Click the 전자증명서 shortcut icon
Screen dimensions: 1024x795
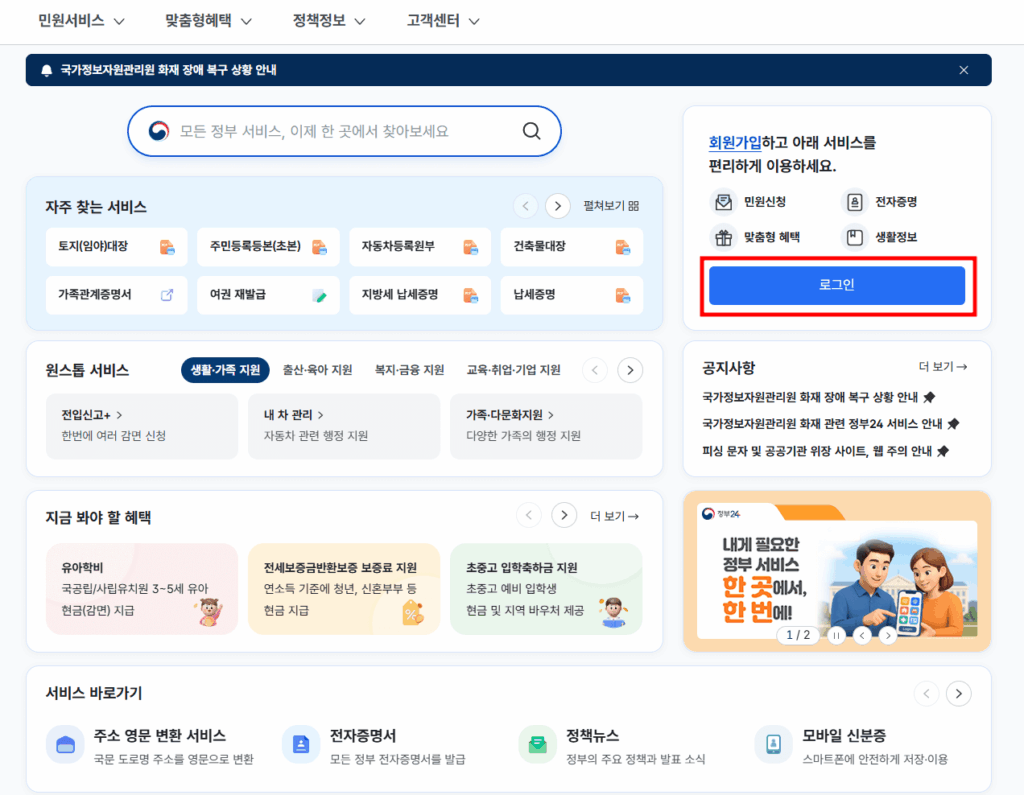[301, 745]
